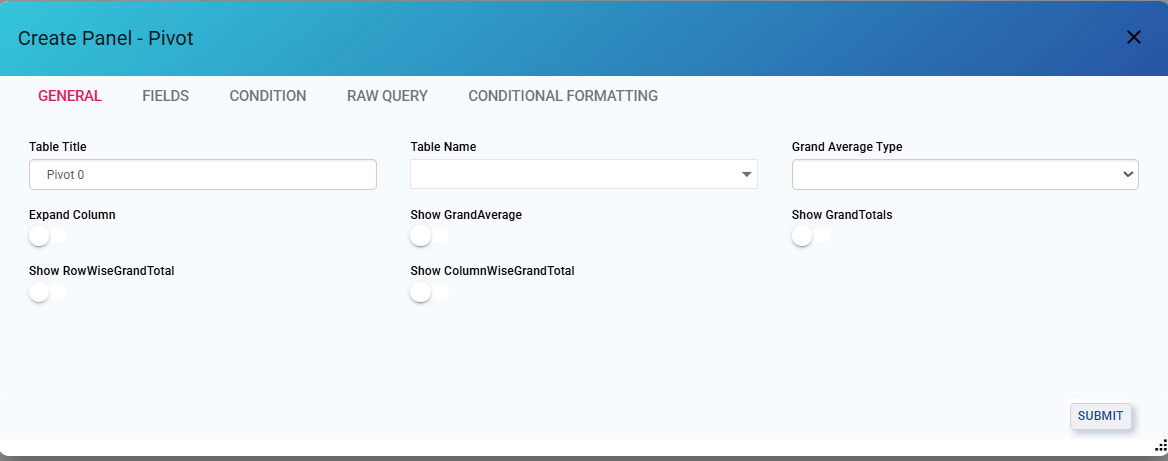Enable the Show GrandAverage switch
The image size is (1168, 461).
click(x=428, y=236)
